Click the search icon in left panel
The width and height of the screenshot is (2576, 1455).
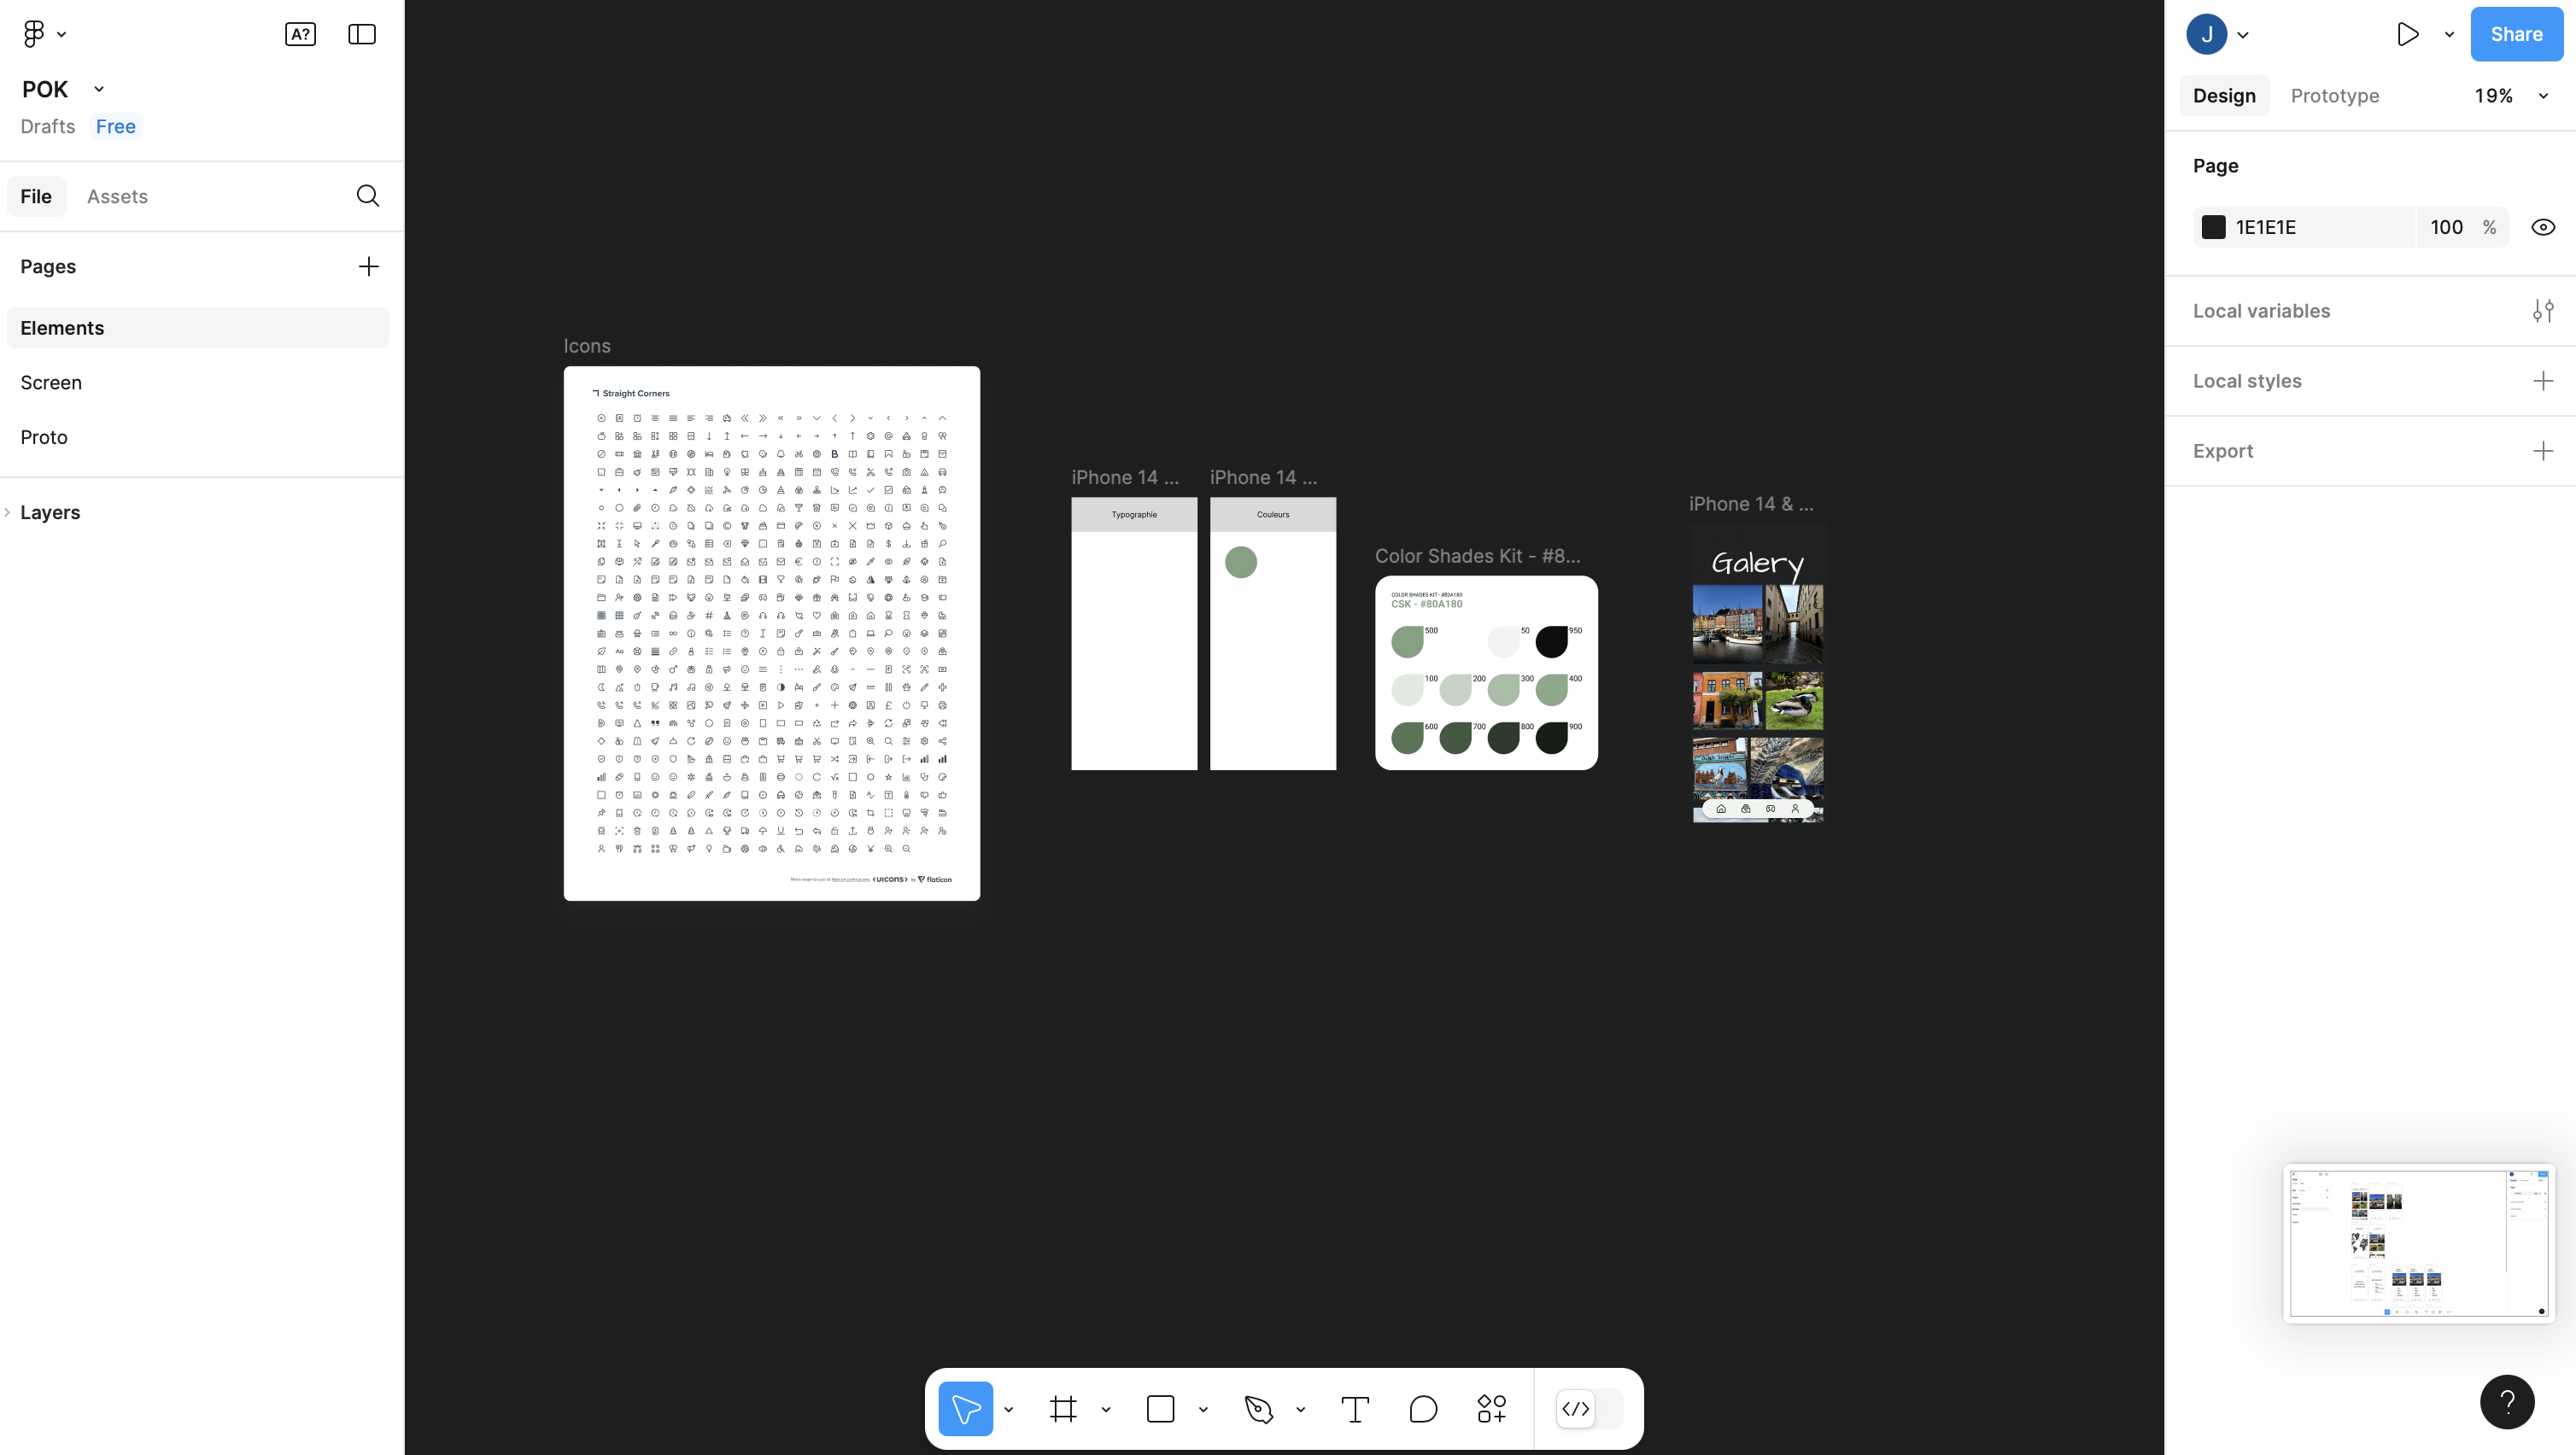click(x=367, y=196)
